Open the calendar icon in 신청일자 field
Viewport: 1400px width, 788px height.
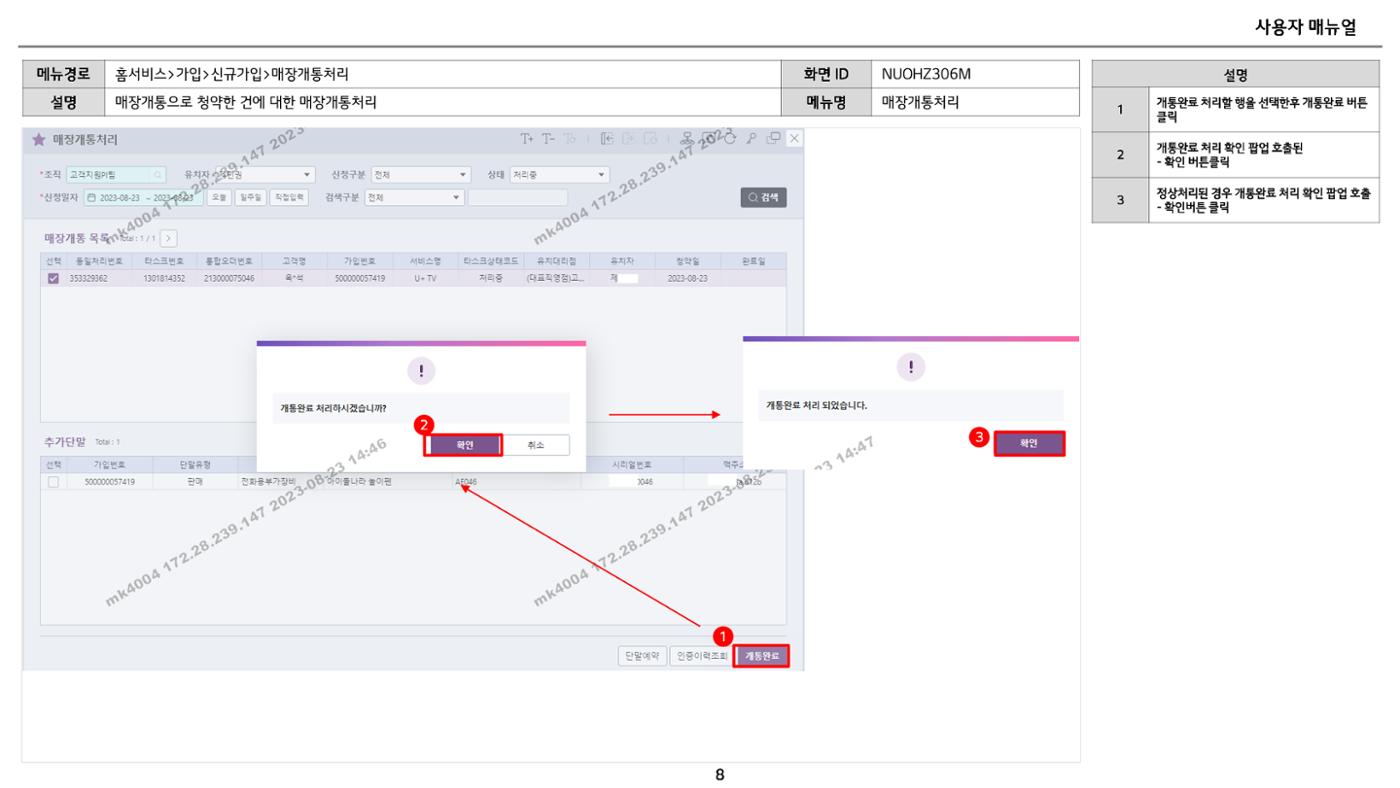(92, 197)
